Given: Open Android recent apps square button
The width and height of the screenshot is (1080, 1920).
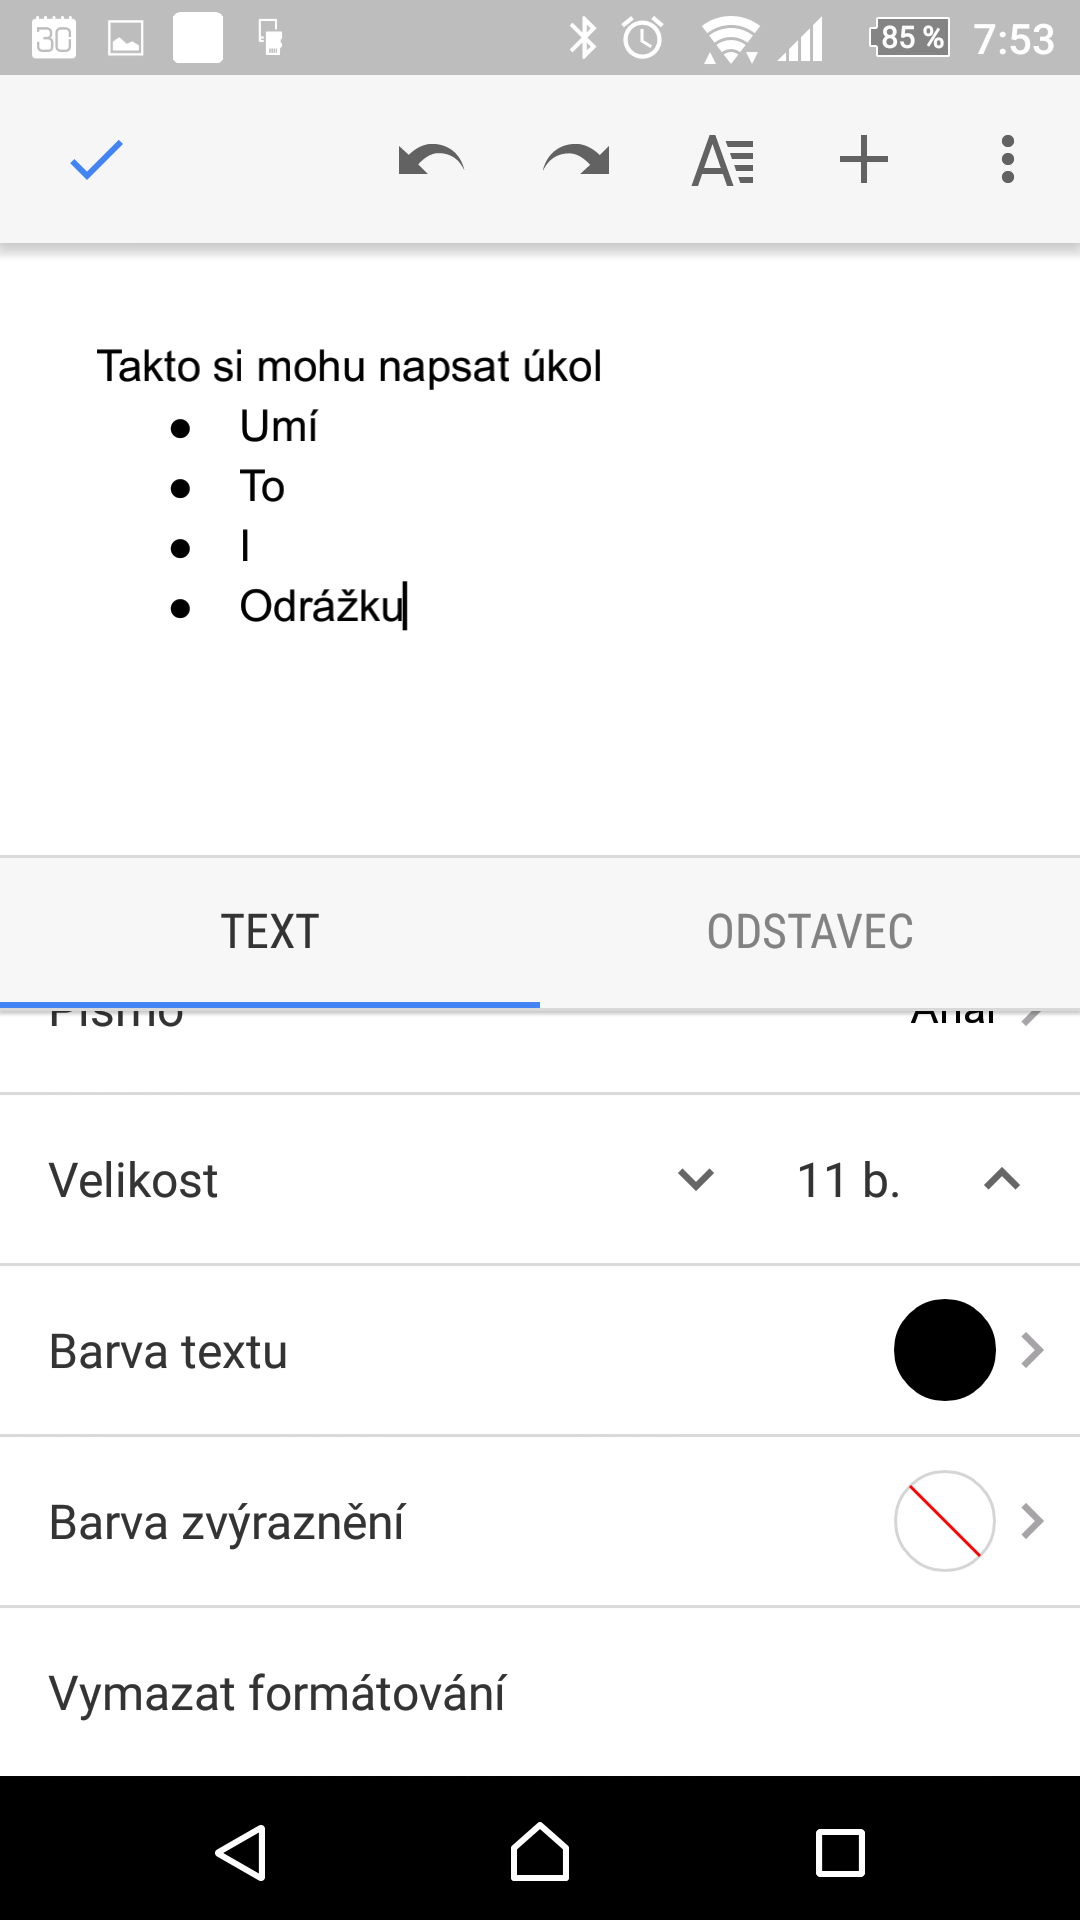Looking at the screenshot, I should pos(840,1853).
